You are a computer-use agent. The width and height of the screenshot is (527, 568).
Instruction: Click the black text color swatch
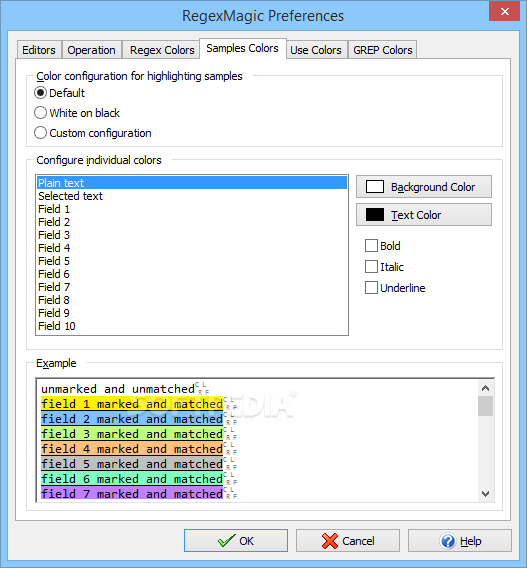[375, 215]
